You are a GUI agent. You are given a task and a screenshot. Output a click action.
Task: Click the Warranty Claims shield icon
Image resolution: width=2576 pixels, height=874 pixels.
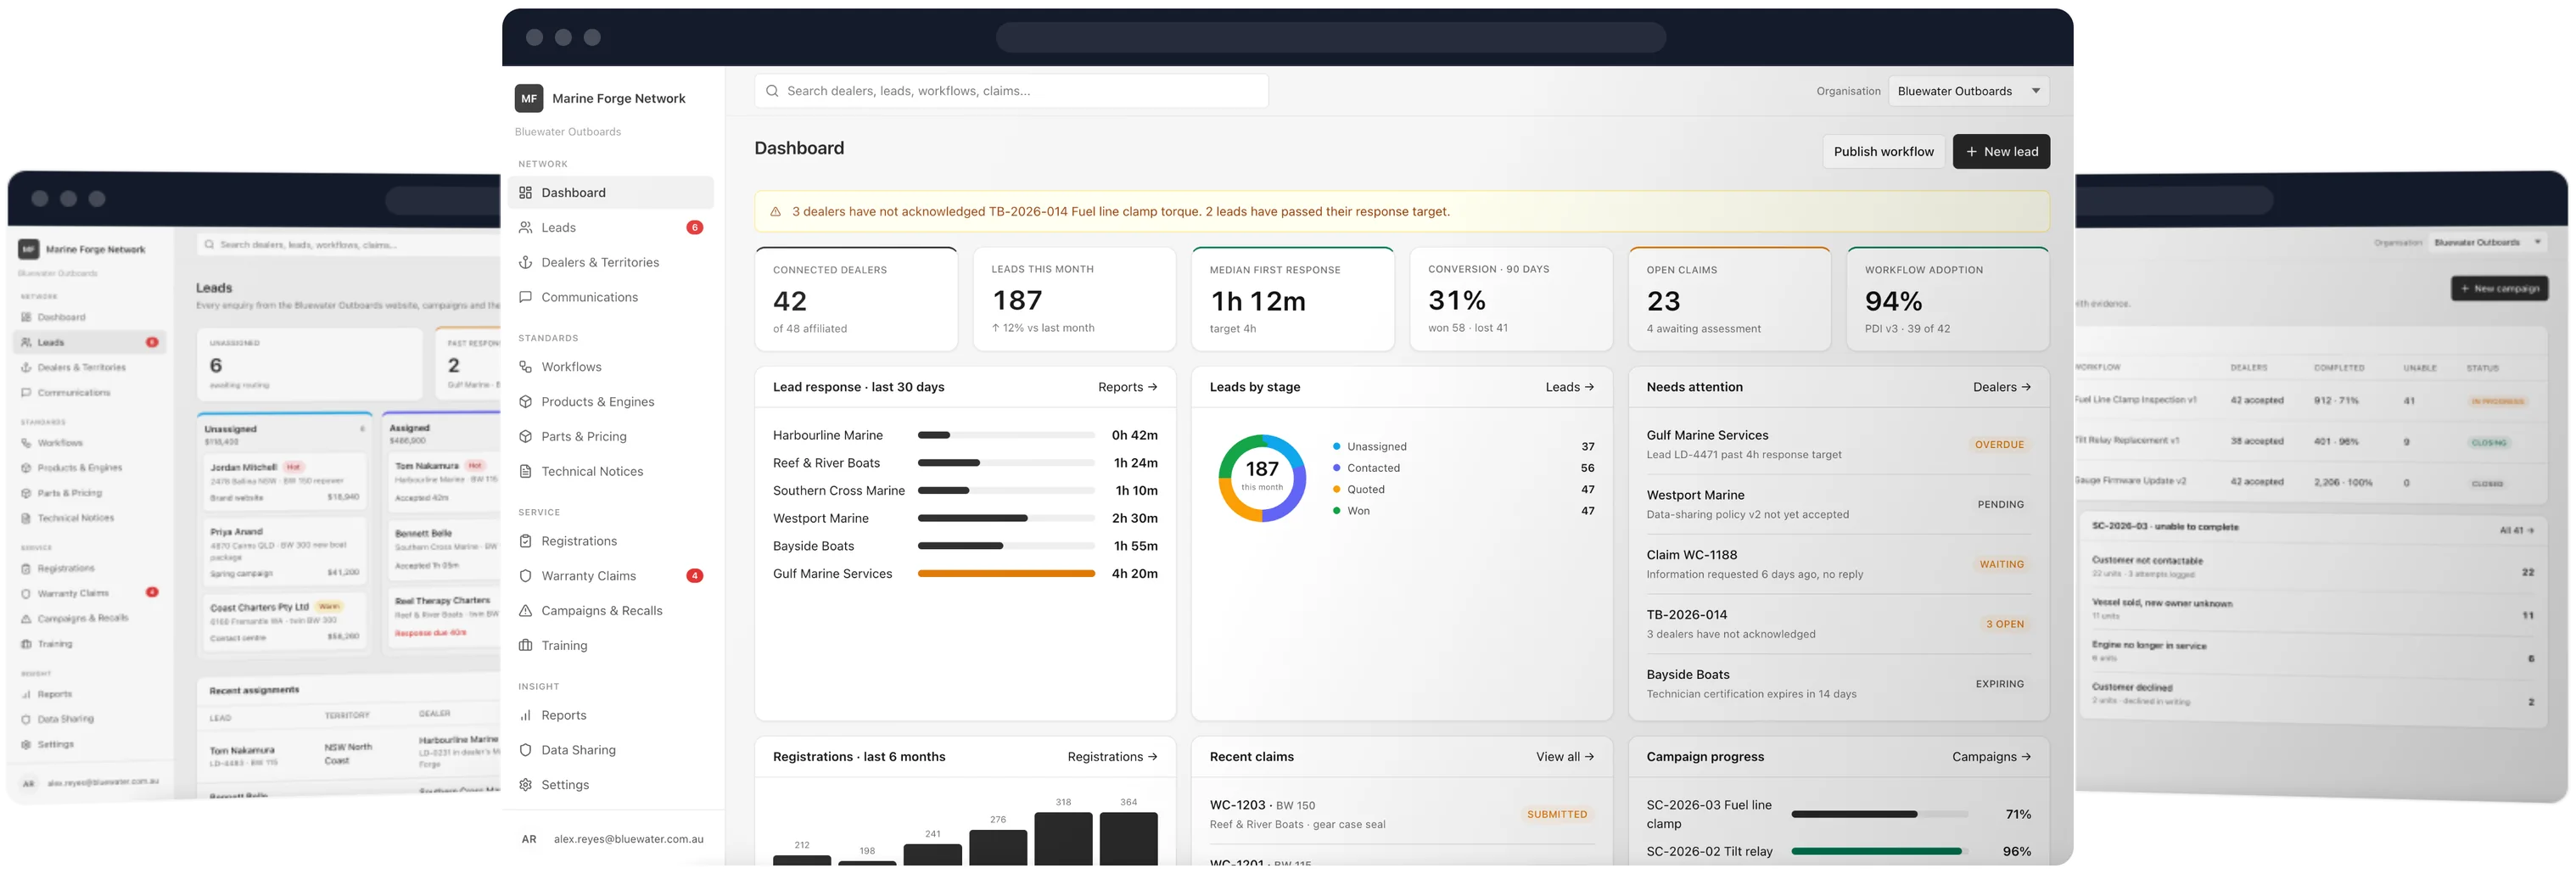pyautogui.click(x=525, y=576)
